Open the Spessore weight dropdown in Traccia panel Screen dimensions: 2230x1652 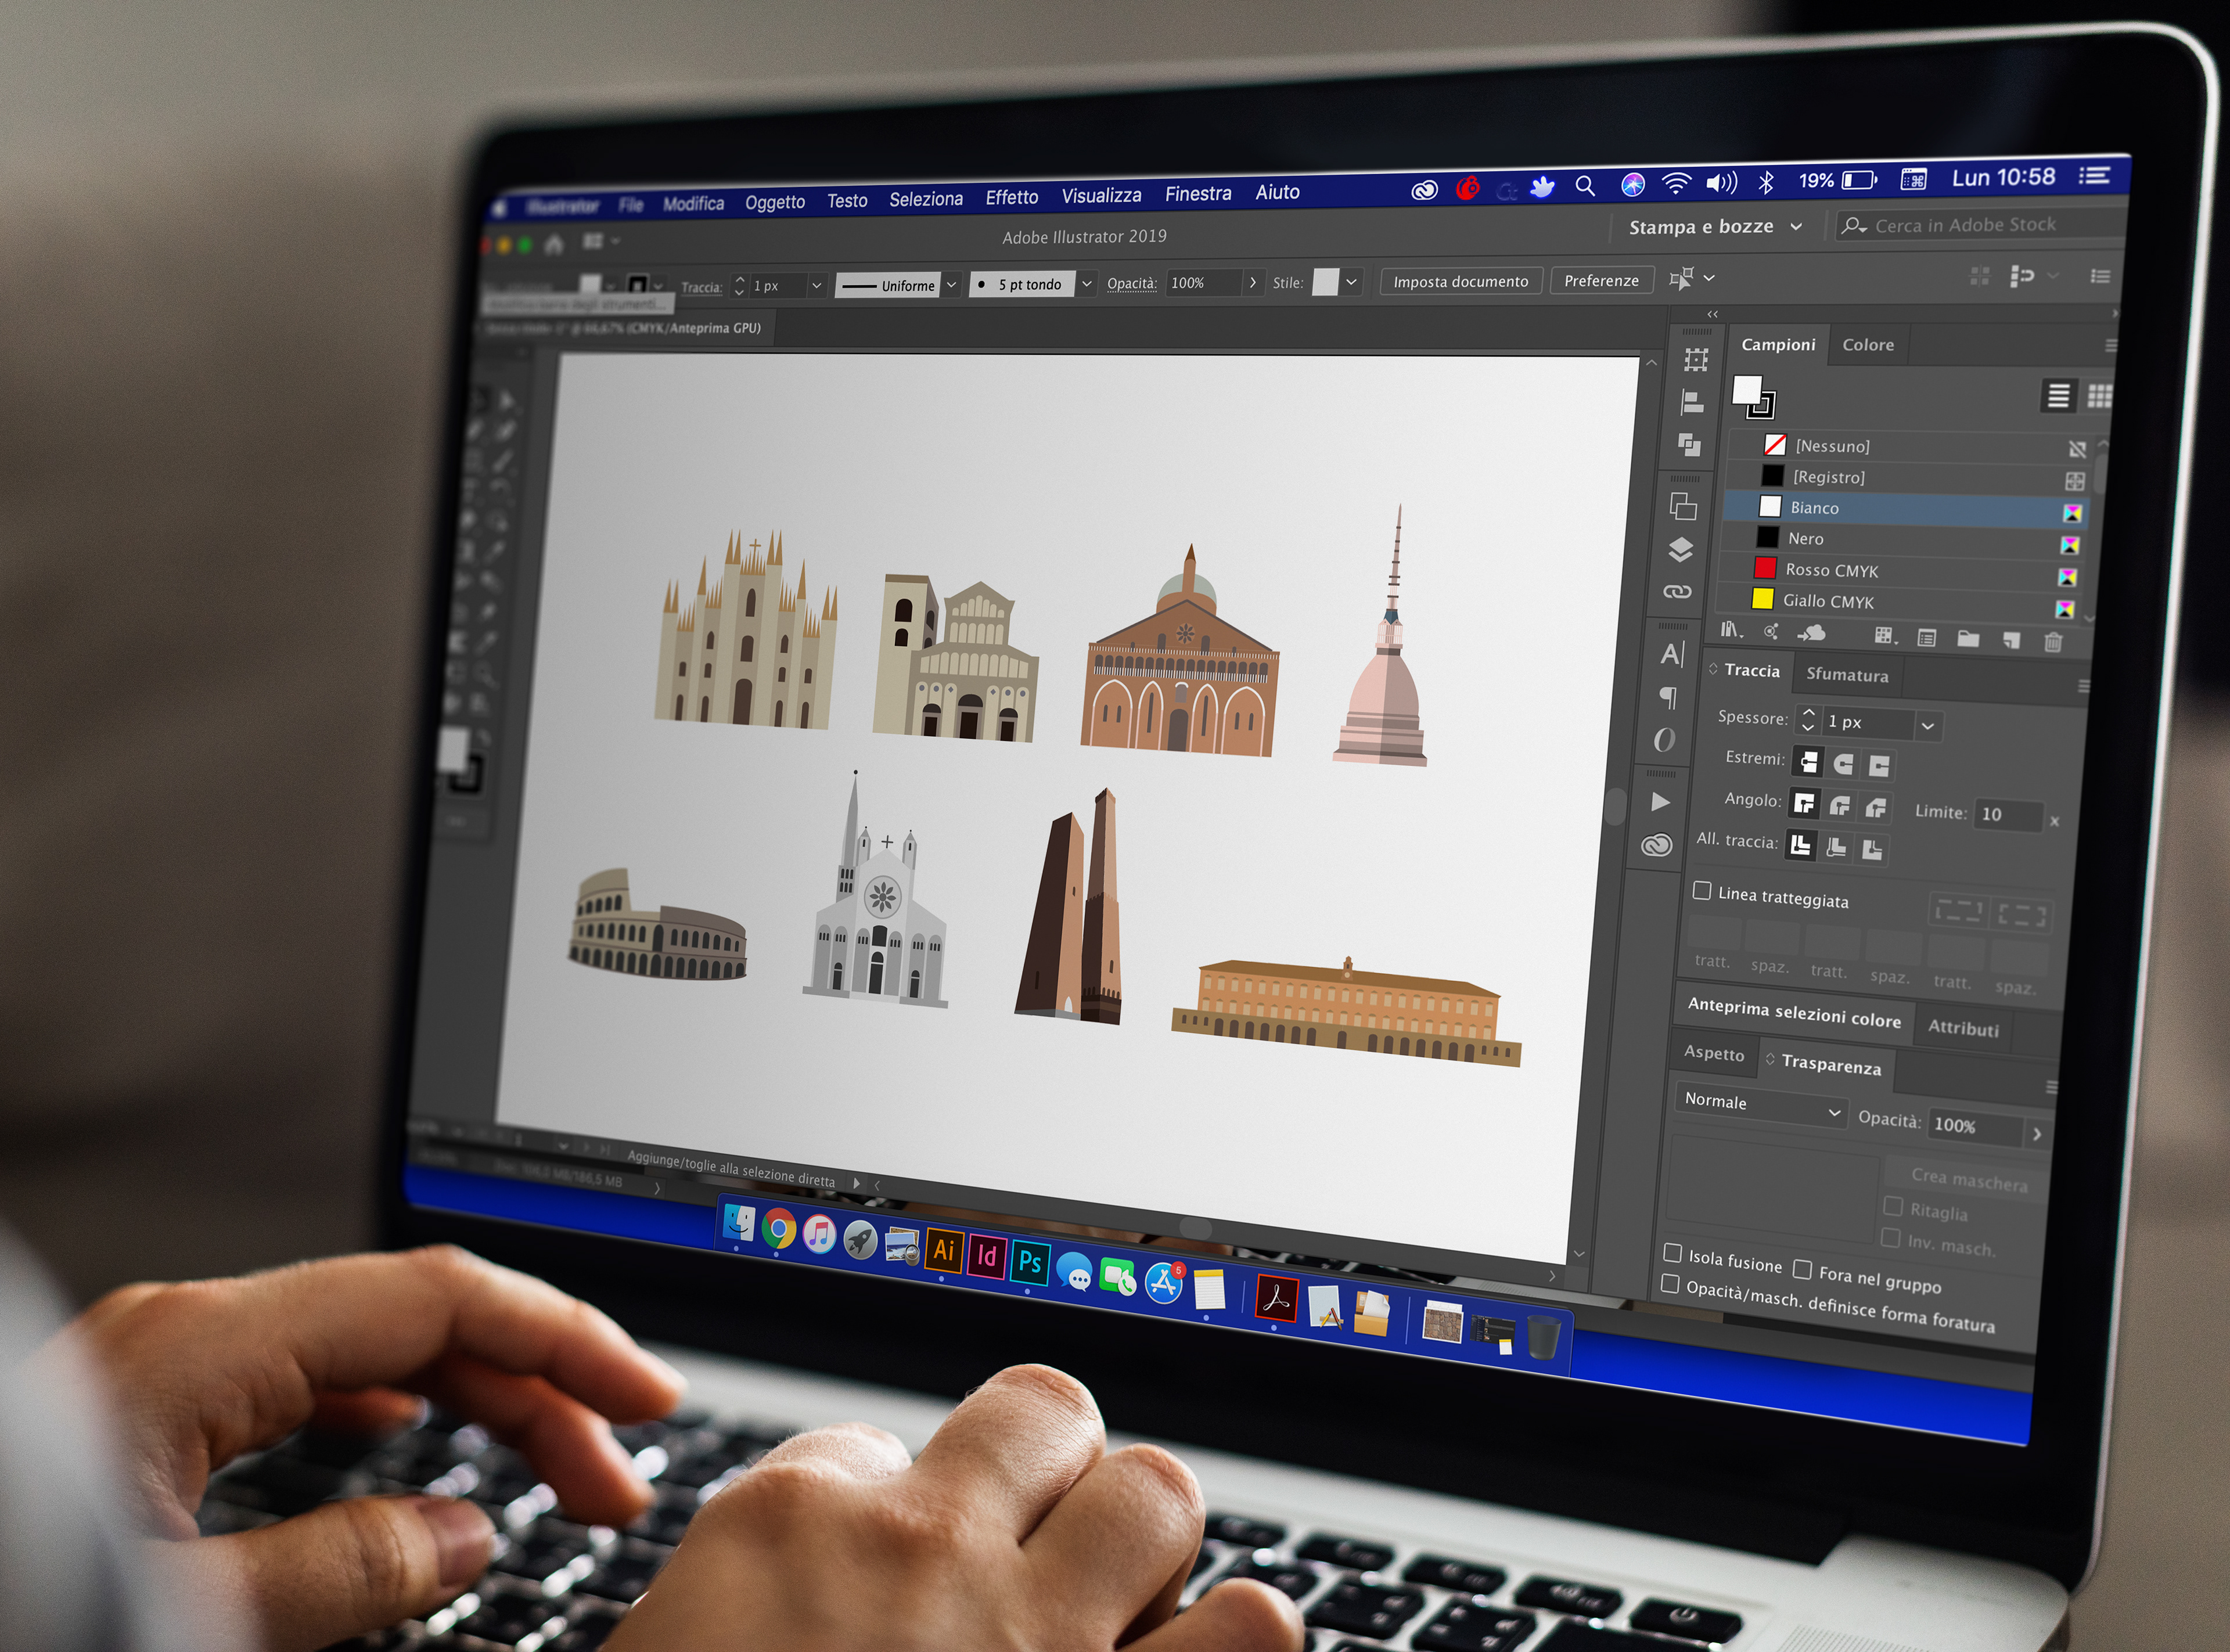point(1928,725)
